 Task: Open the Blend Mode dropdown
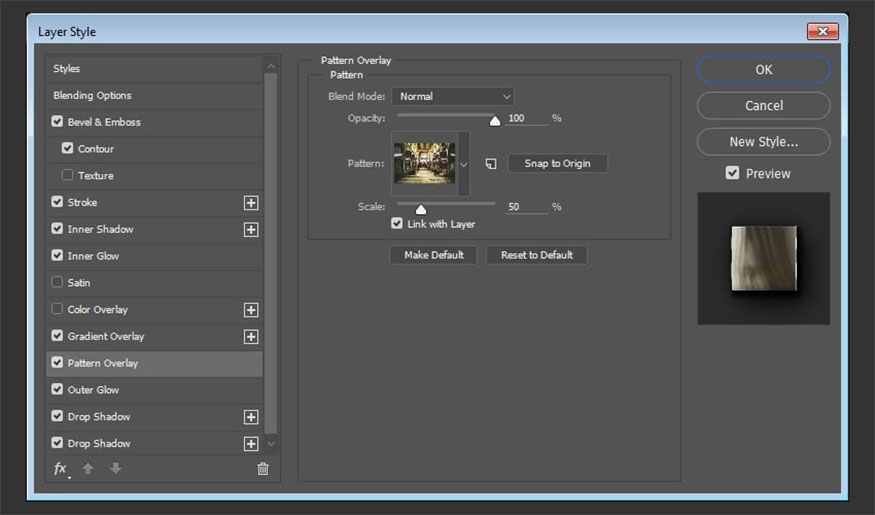click(452, 96)
